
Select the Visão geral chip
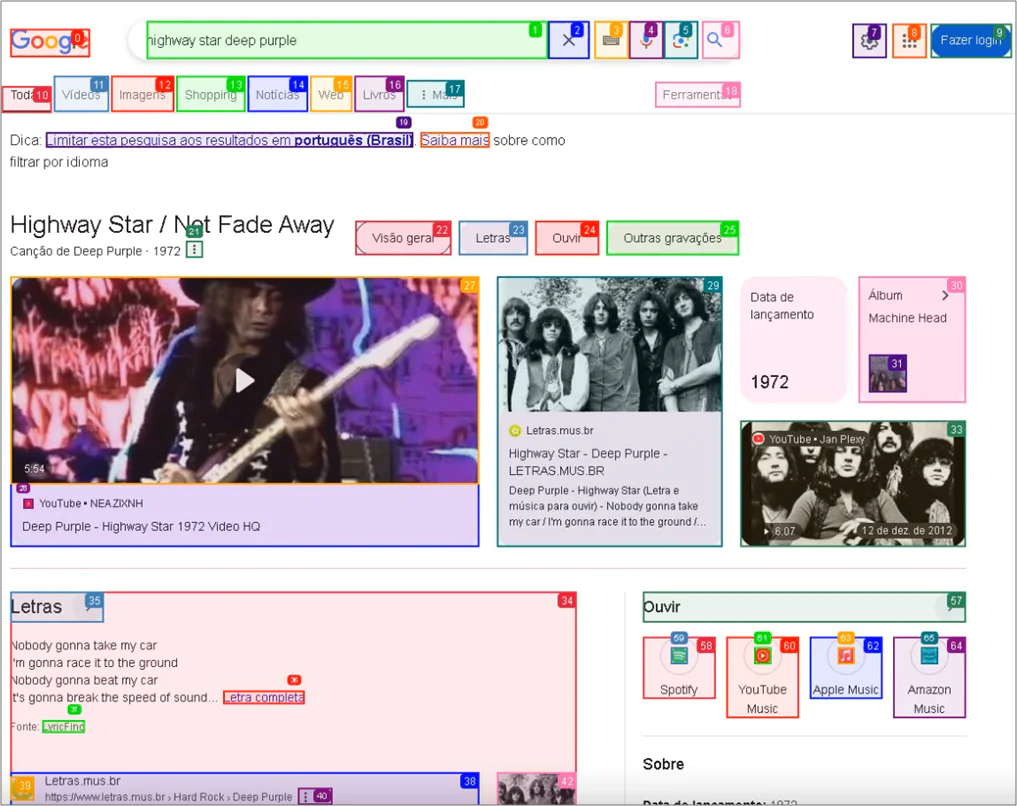pyautogui.click(x=403, y=238)
